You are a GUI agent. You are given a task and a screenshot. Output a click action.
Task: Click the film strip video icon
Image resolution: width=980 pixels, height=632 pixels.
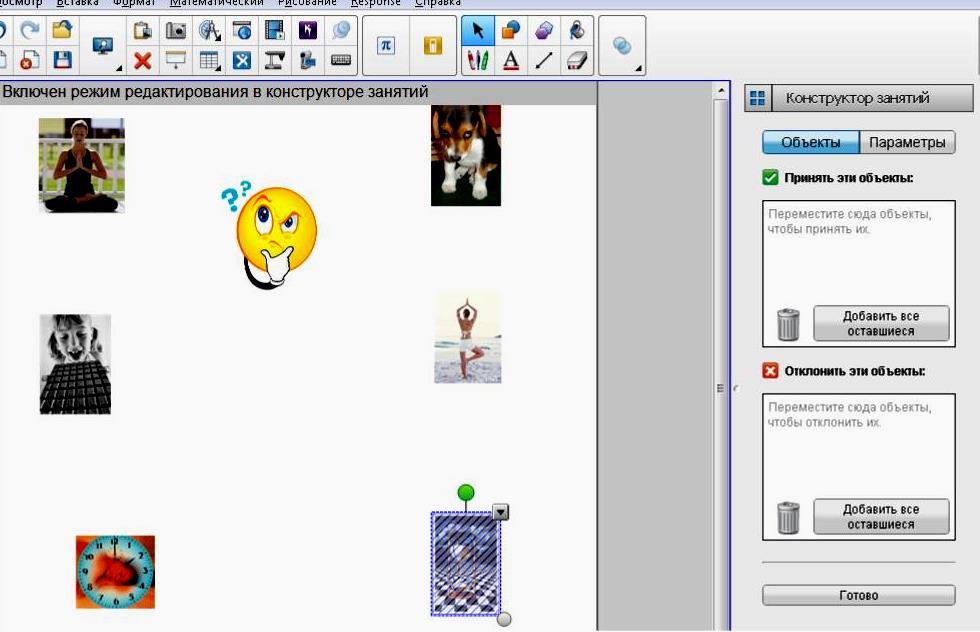tap(274, 29)
